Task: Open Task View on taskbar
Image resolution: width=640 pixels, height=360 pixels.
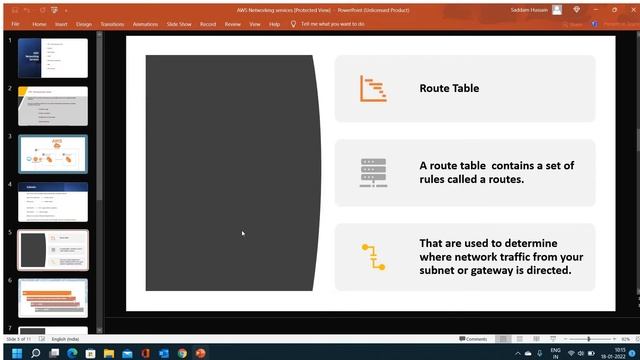Action: click(54, 353)
